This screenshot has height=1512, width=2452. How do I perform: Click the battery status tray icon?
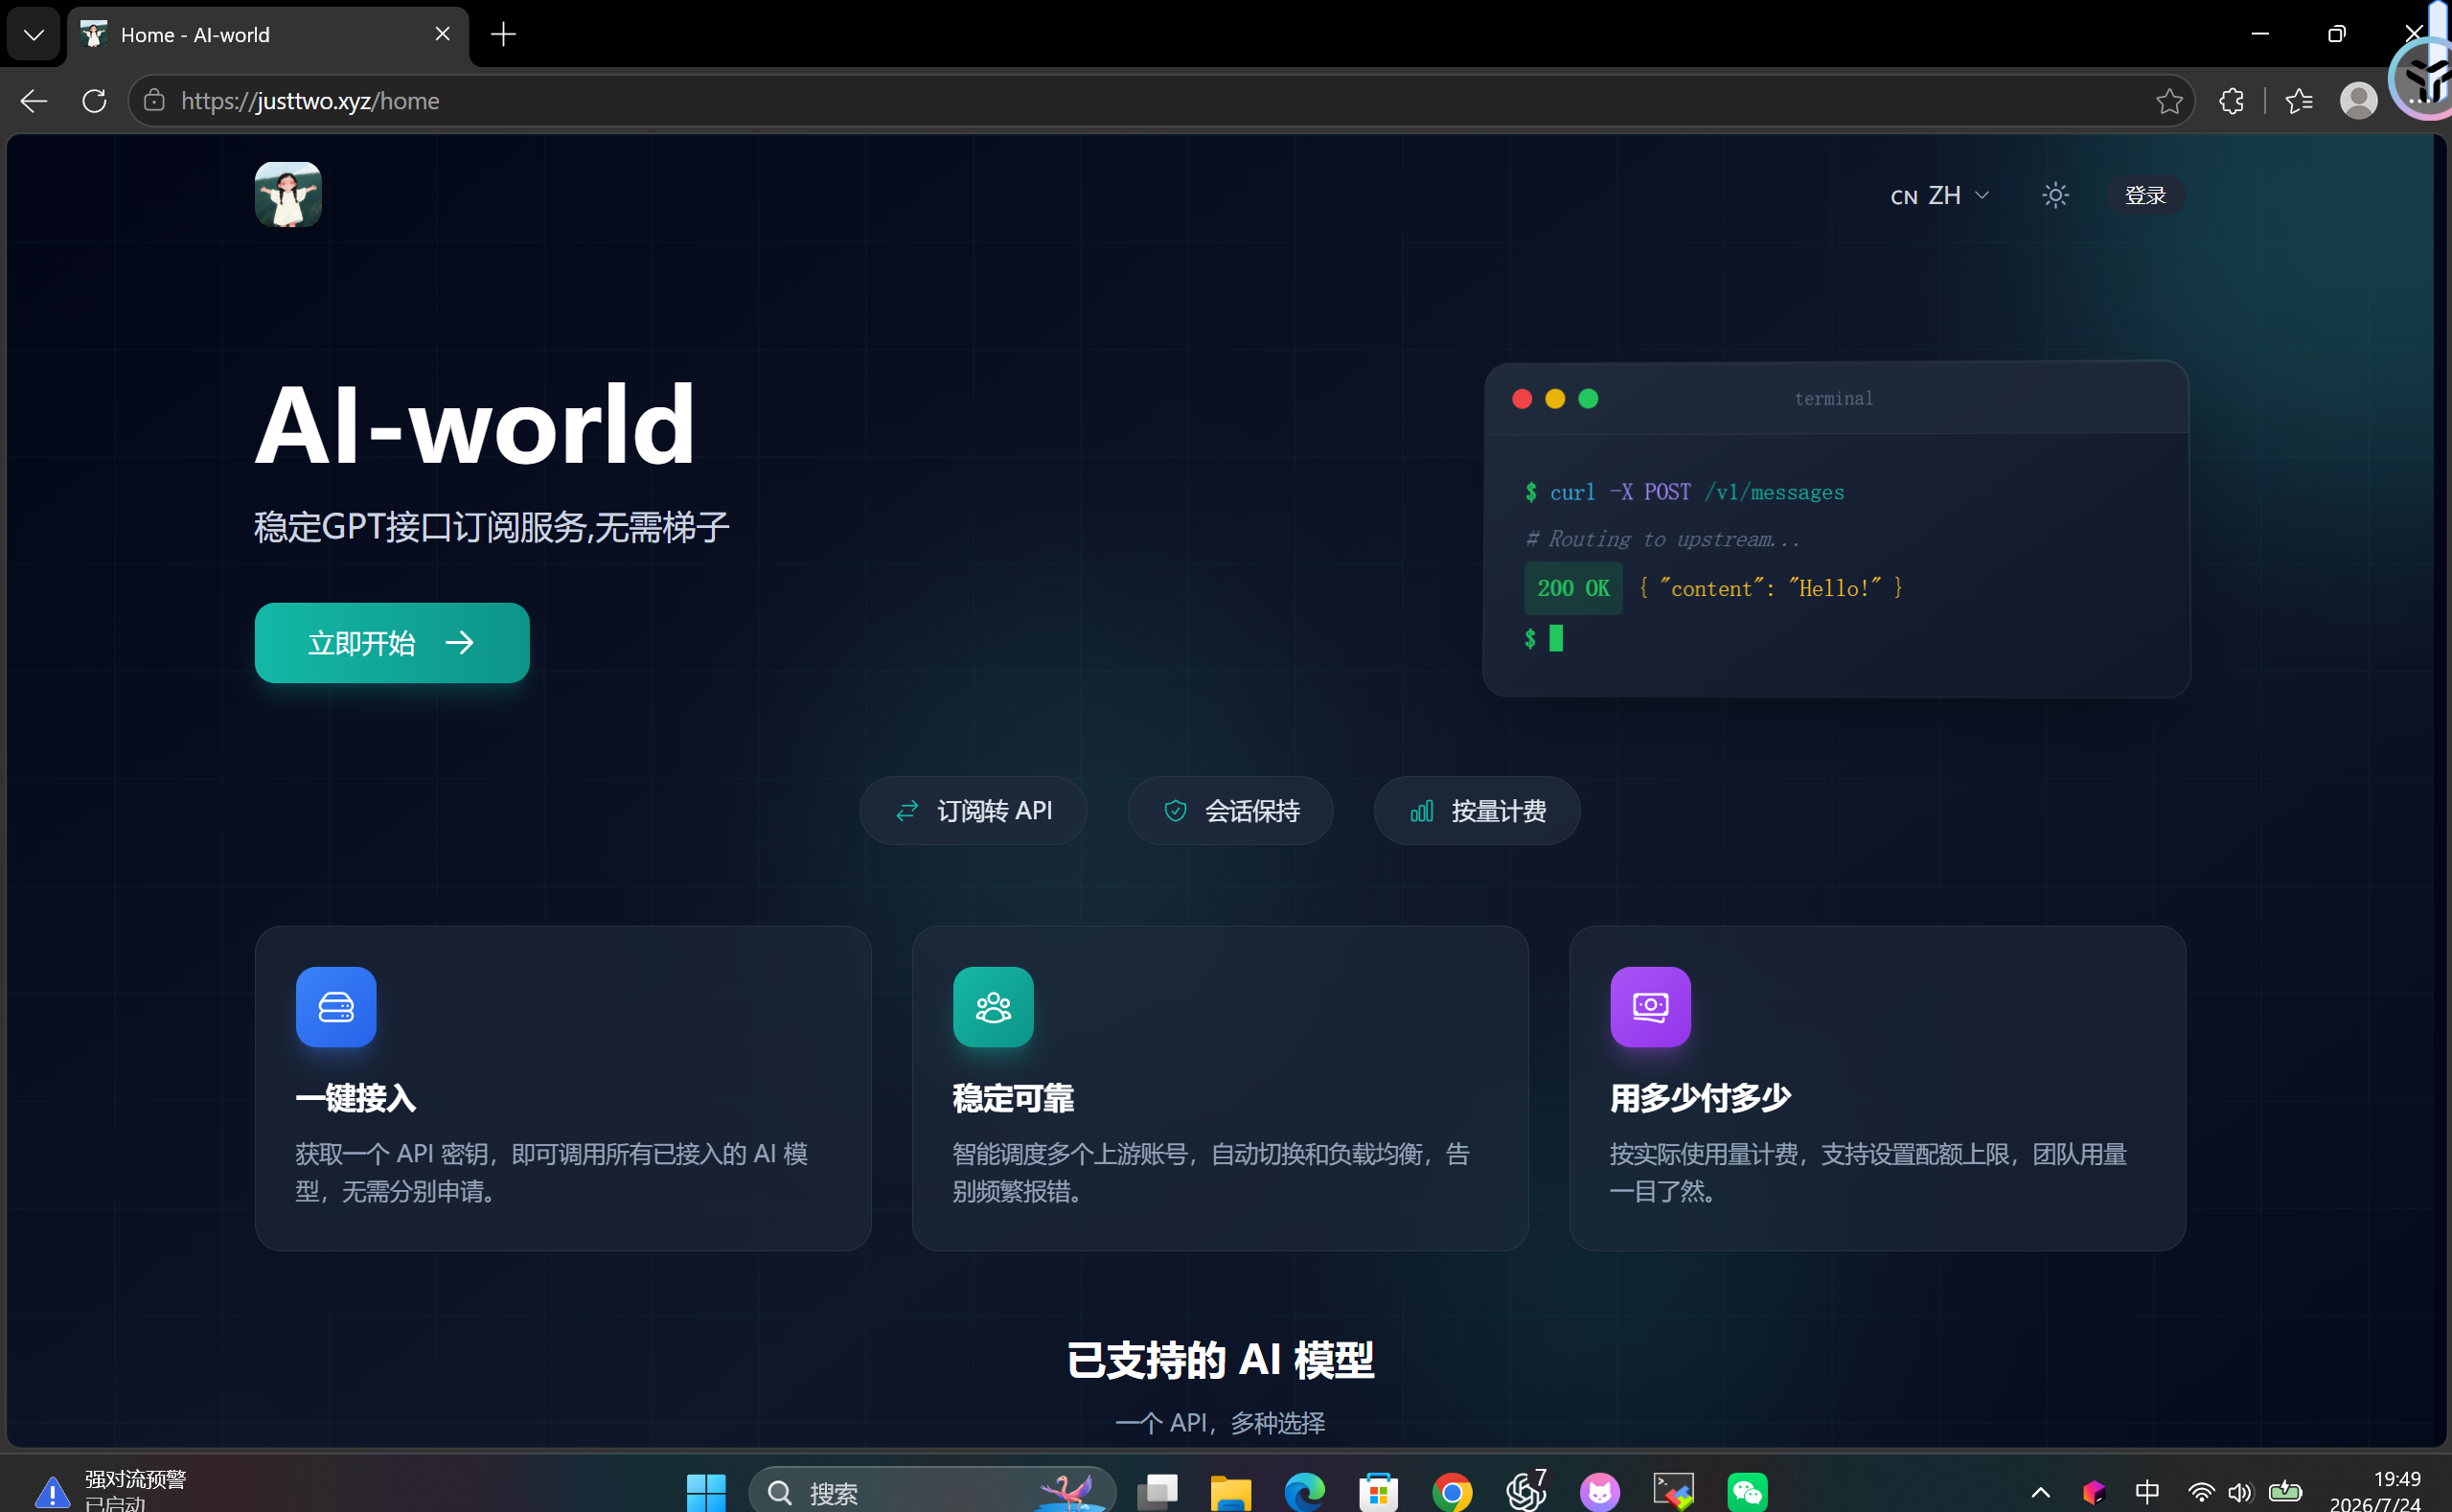(2285, 1492)
